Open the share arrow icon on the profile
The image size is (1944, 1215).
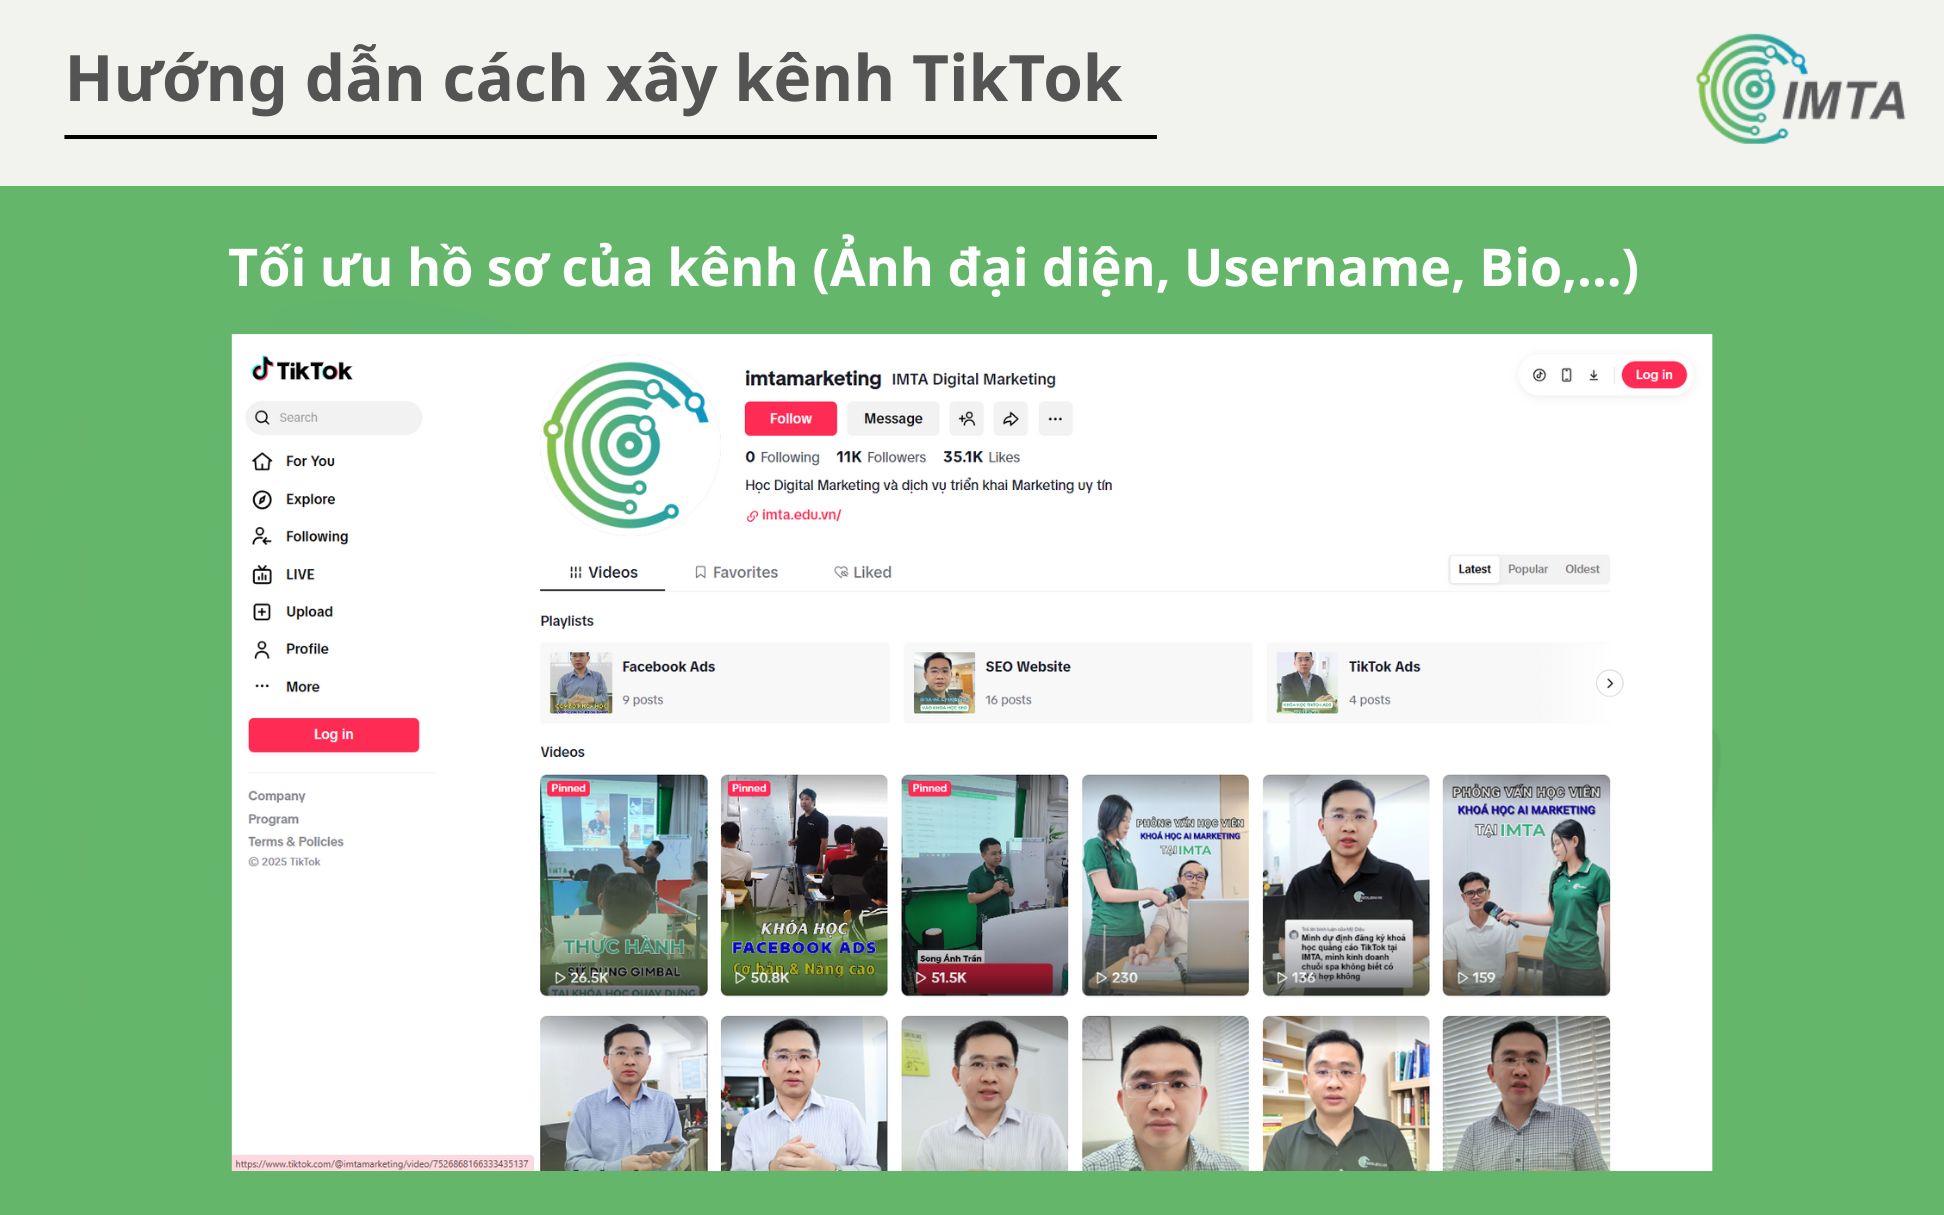(1010, 418)
